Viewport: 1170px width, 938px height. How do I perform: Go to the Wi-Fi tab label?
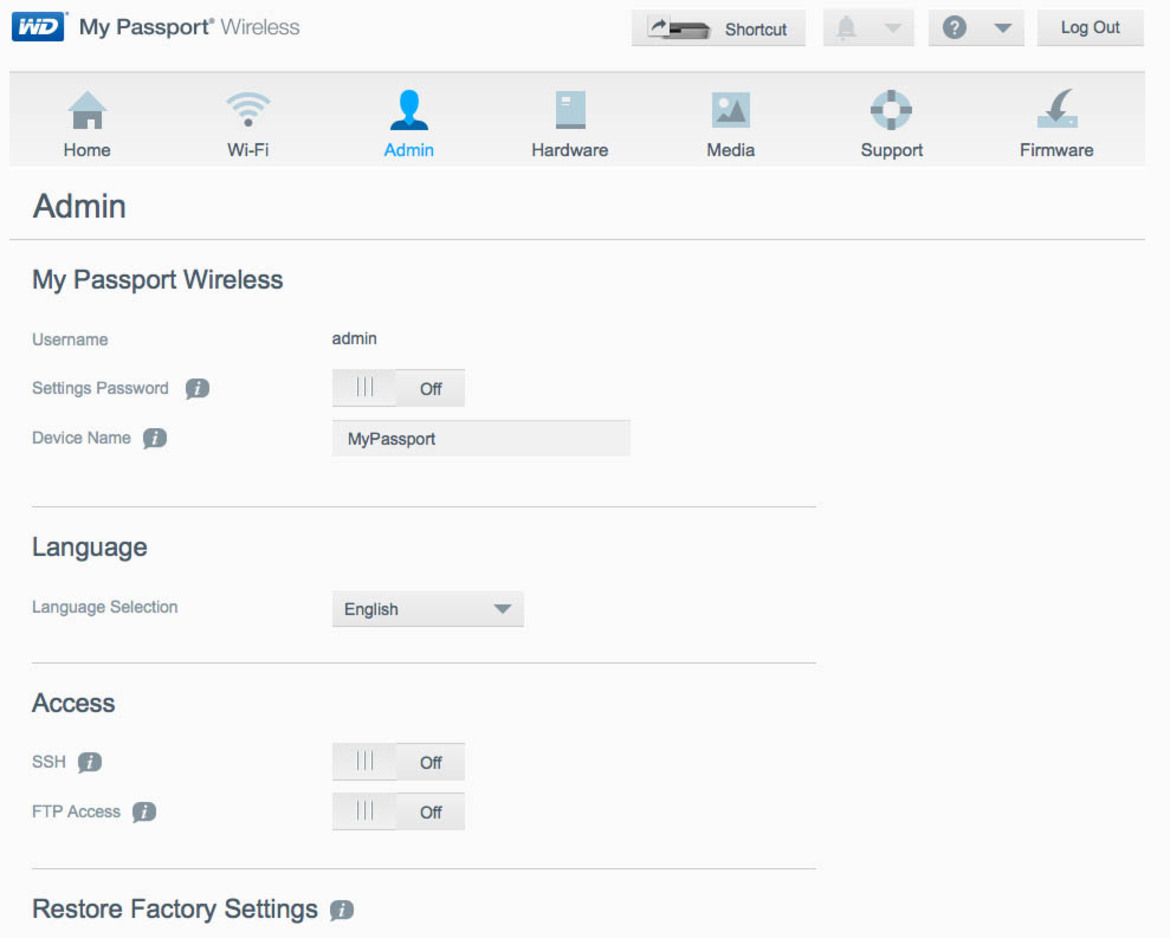pos(248,150)
